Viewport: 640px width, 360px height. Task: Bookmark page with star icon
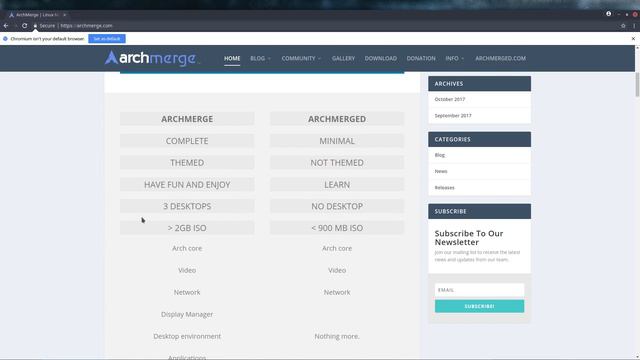(623, 26)
